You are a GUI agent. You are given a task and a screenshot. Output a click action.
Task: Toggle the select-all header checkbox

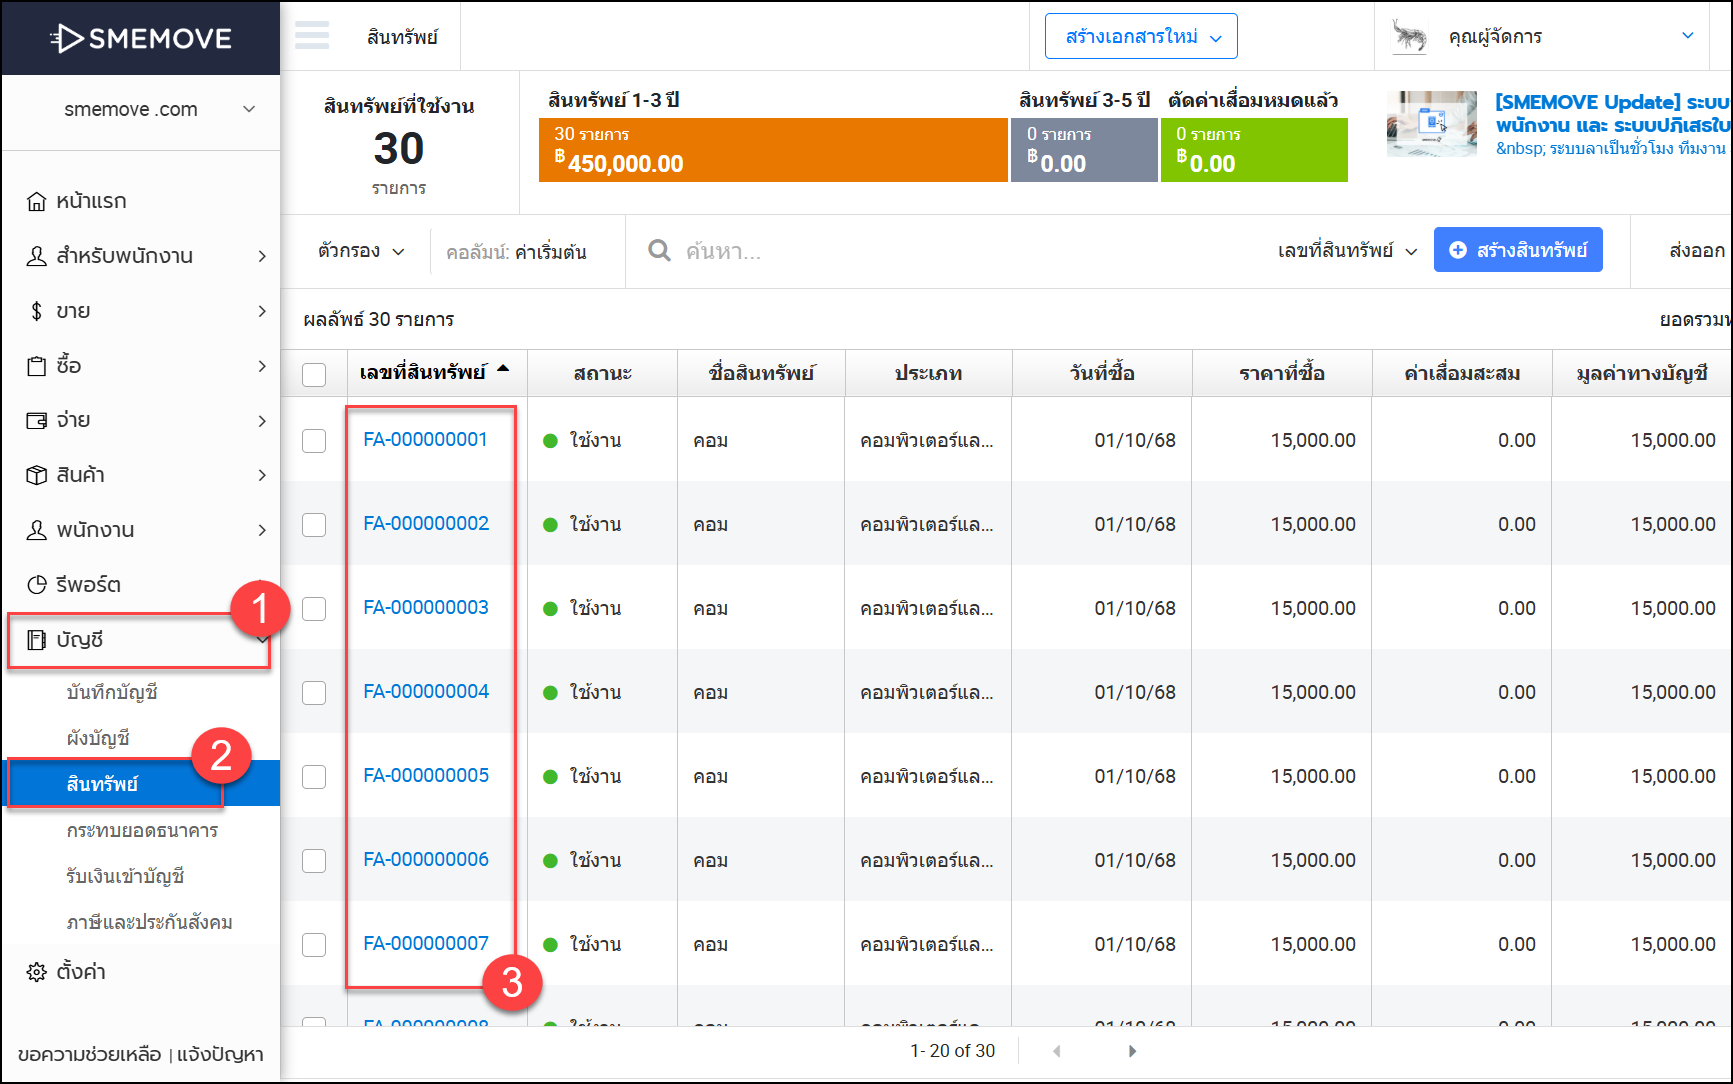pyautogui.click(x=314, y=374)
